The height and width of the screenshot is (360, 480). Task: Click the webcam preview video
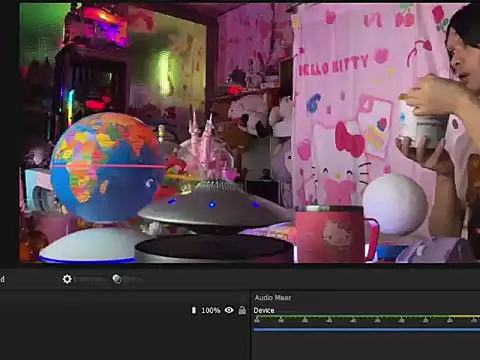point(249,133)
